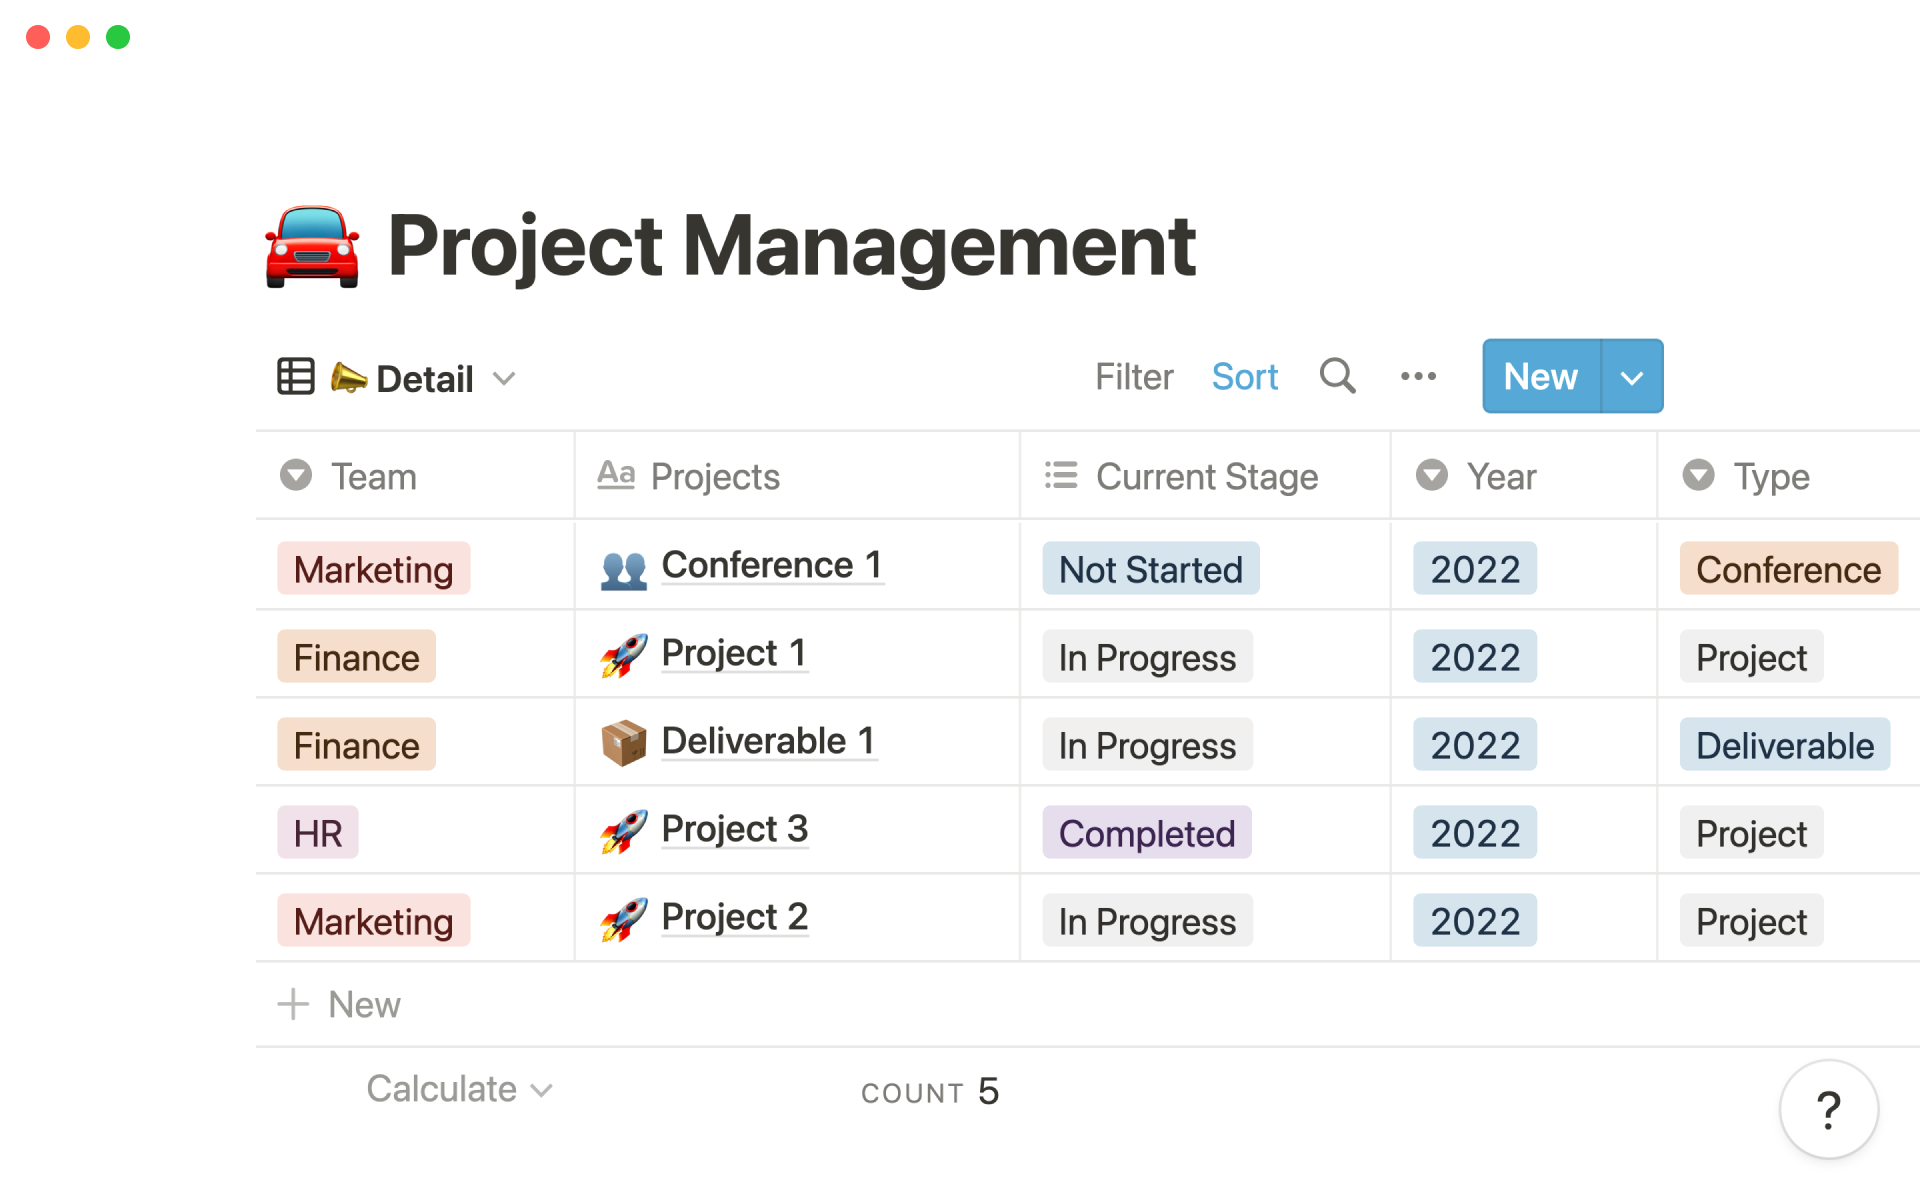Select the purple Completed status tag
The image size is (1920, 1200).
(x=1146, y=833)
